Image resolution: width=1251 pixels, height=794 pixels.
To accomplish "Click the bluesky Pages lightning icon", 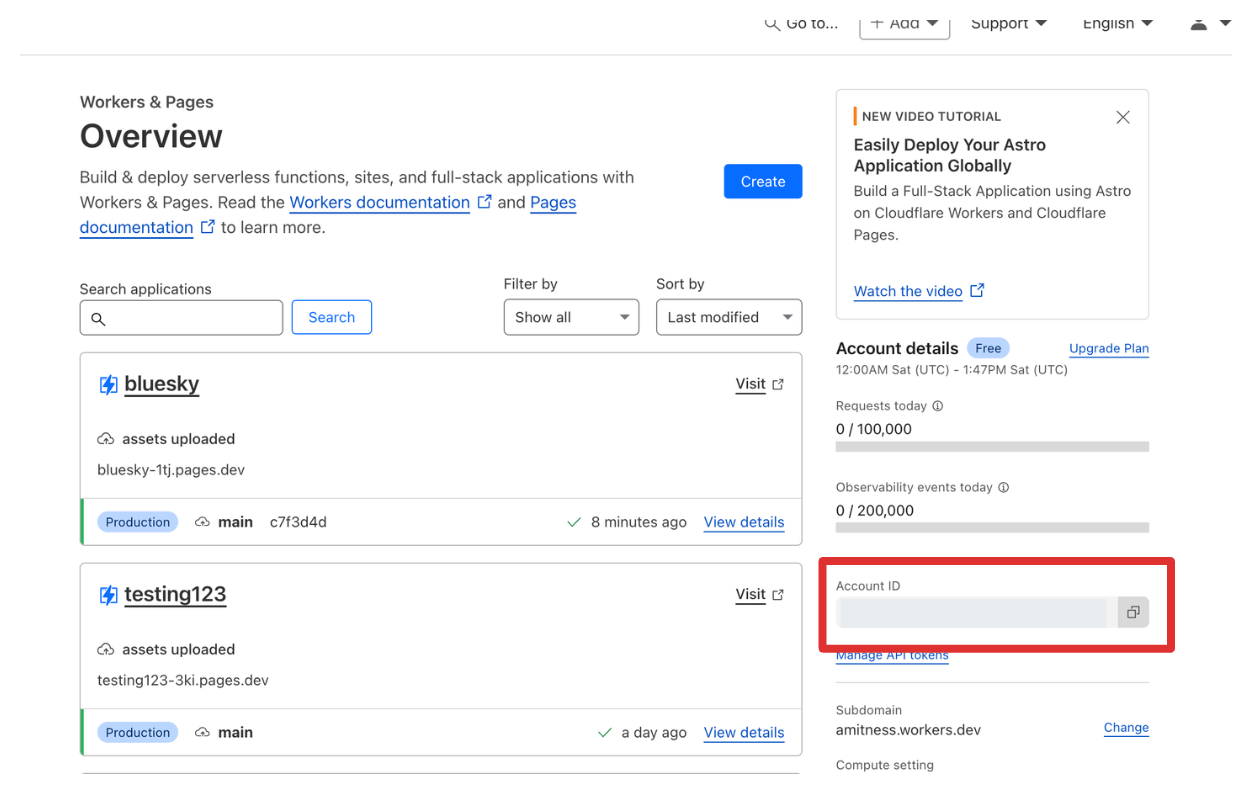I will point(108,385).
